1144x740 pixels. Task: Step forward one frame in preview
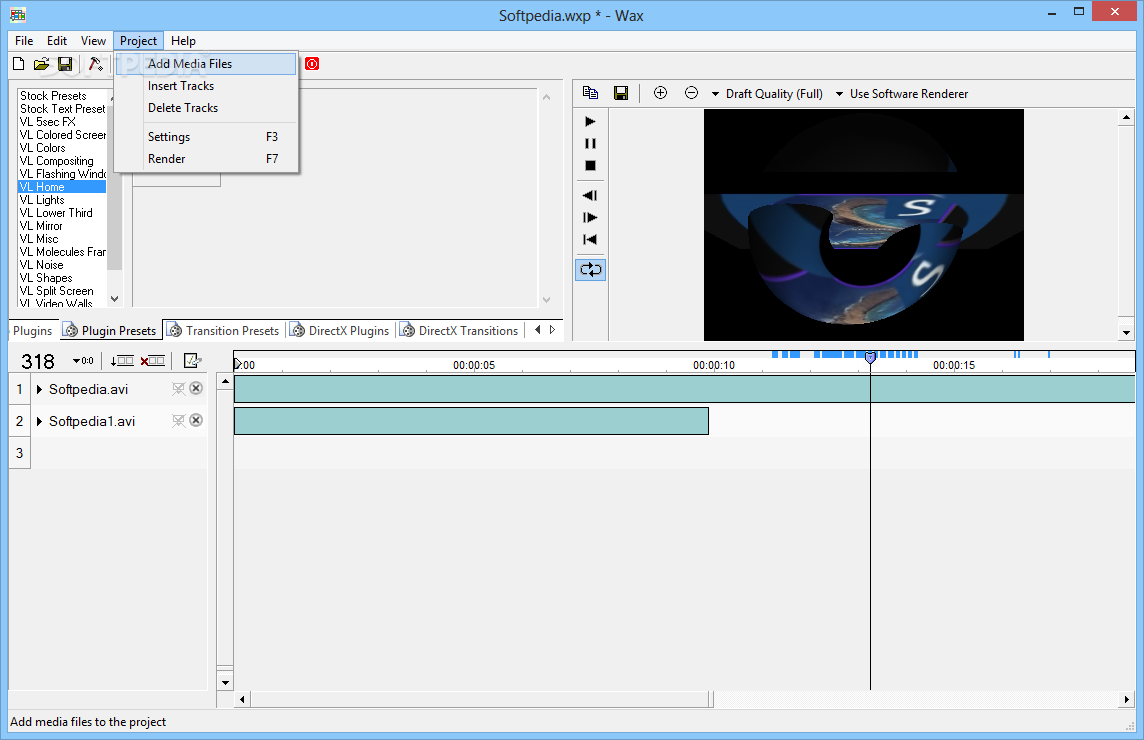[590, 217]
